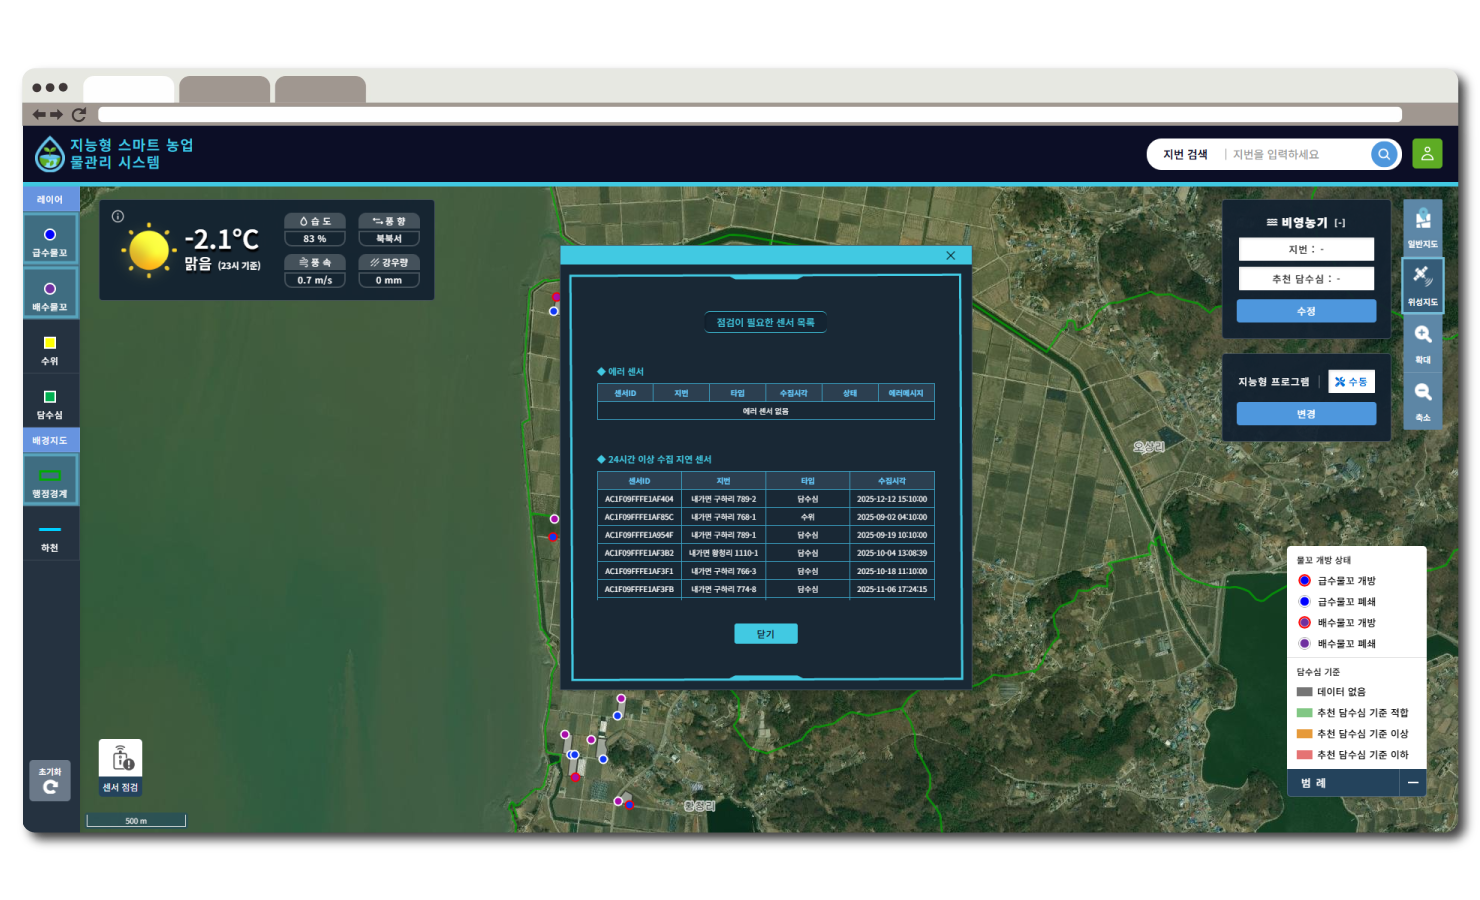Open the 센서 점검 sensor check icon
This screenshot has height=900, width=1480.
121,767
